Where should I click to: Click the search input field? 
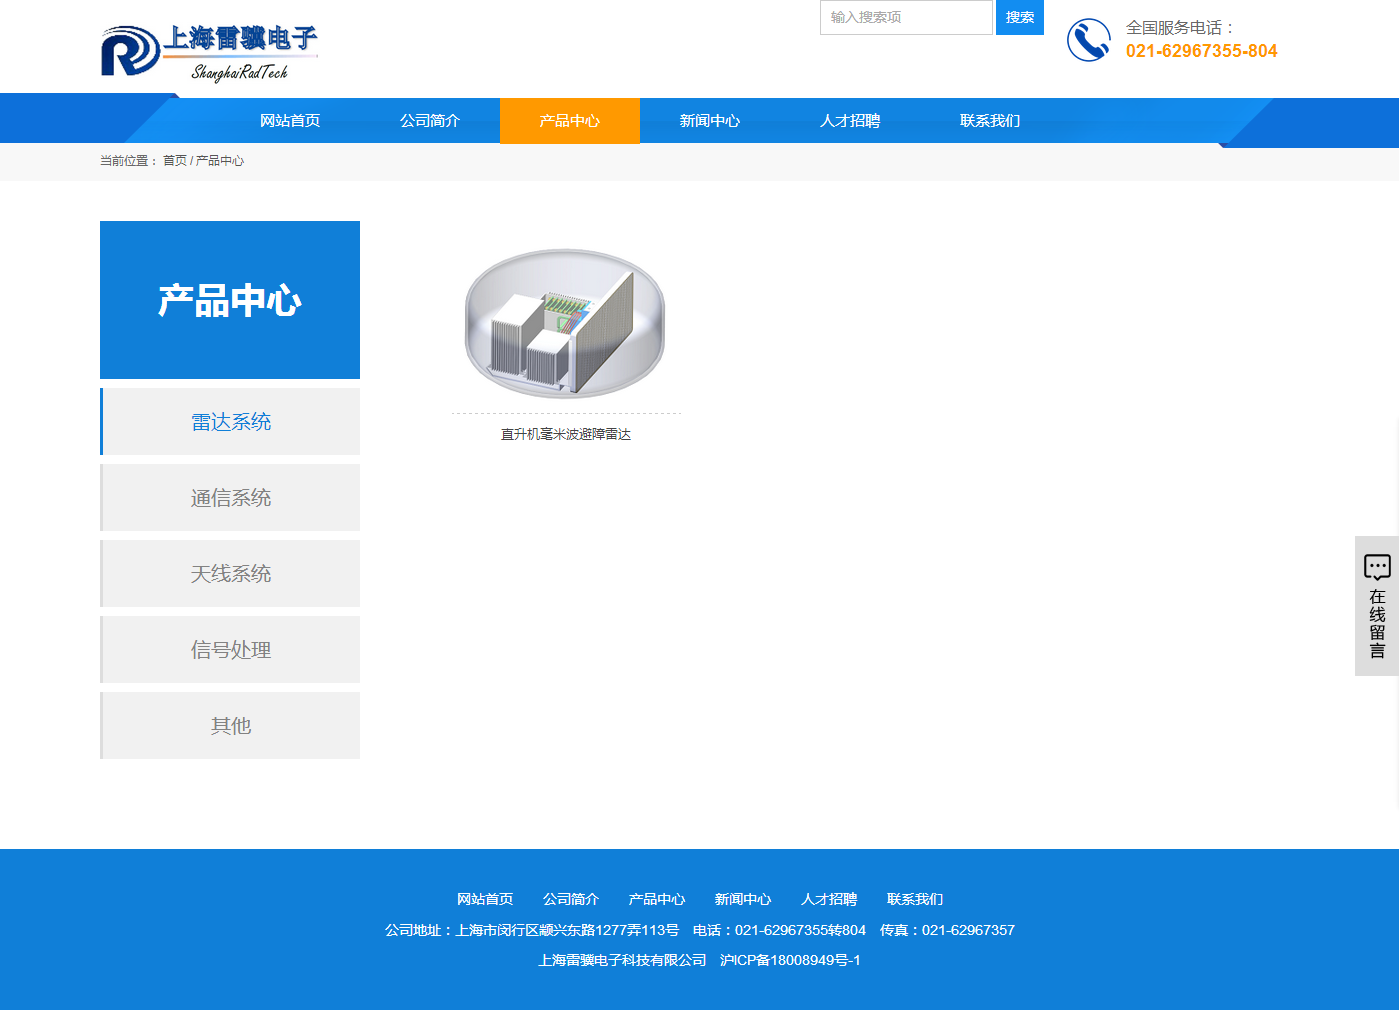pos(906,17)
